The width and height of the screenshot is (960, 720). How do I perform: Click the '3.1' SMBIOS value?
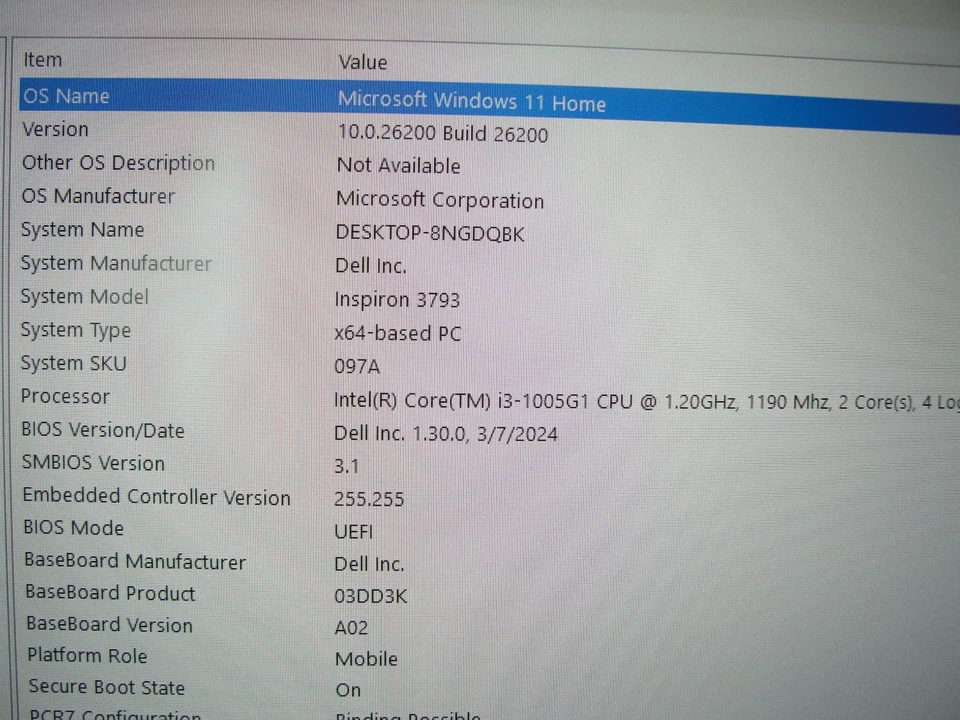click(347, 467)
